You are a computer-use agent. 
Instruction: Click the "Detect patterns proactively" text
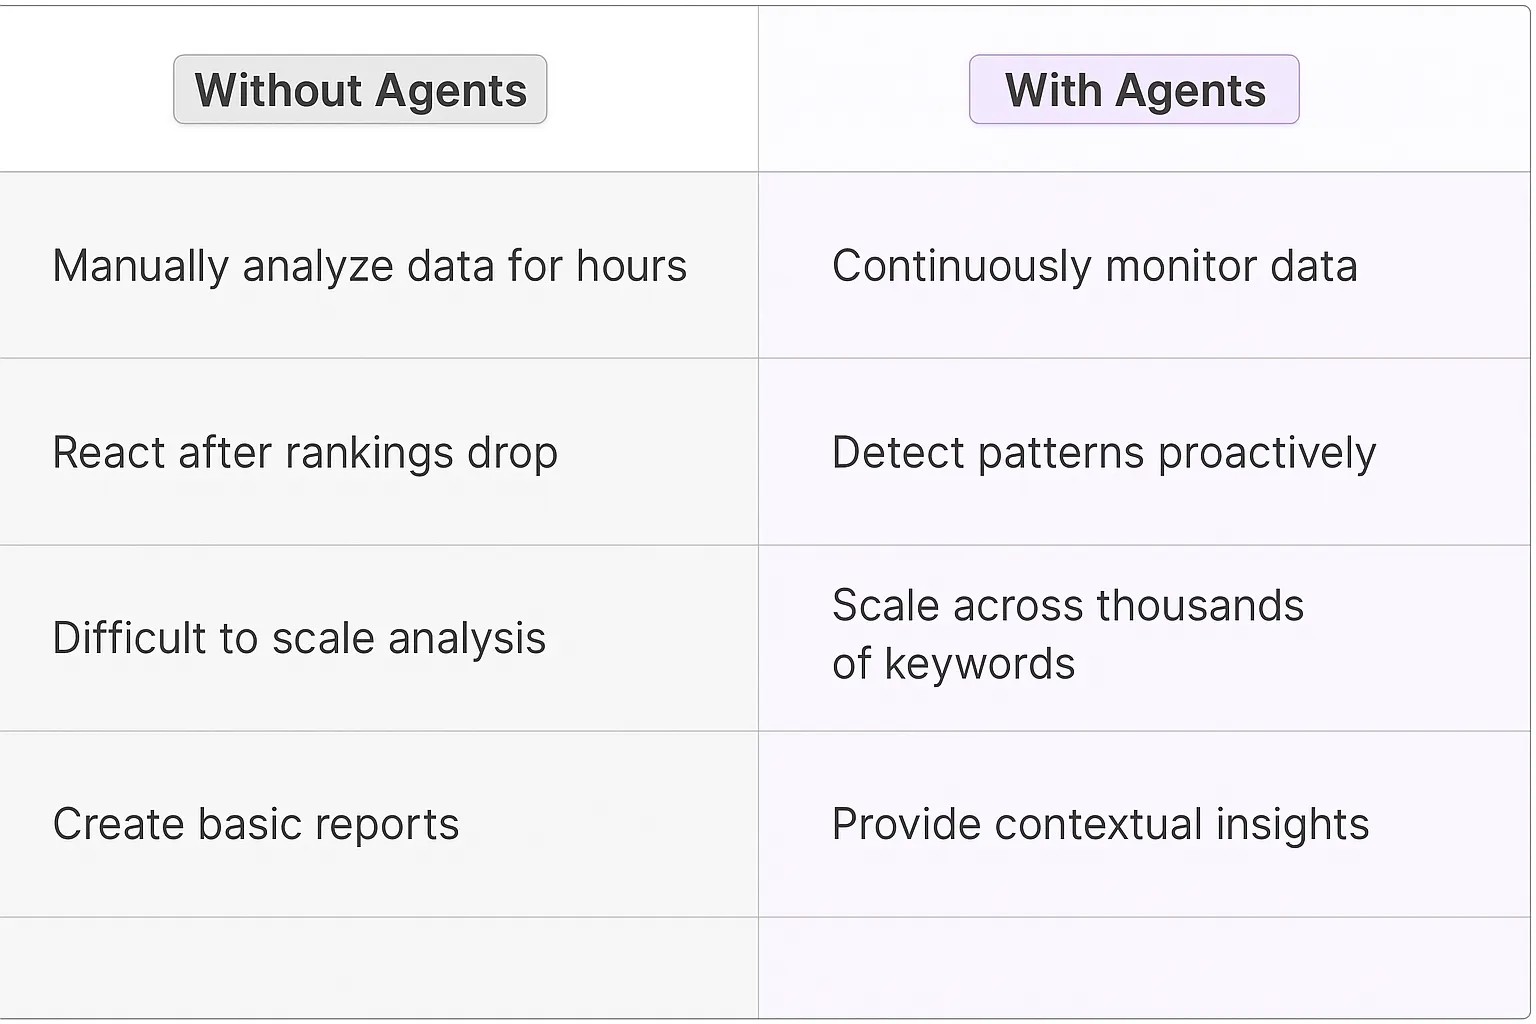click(1103, 452)
